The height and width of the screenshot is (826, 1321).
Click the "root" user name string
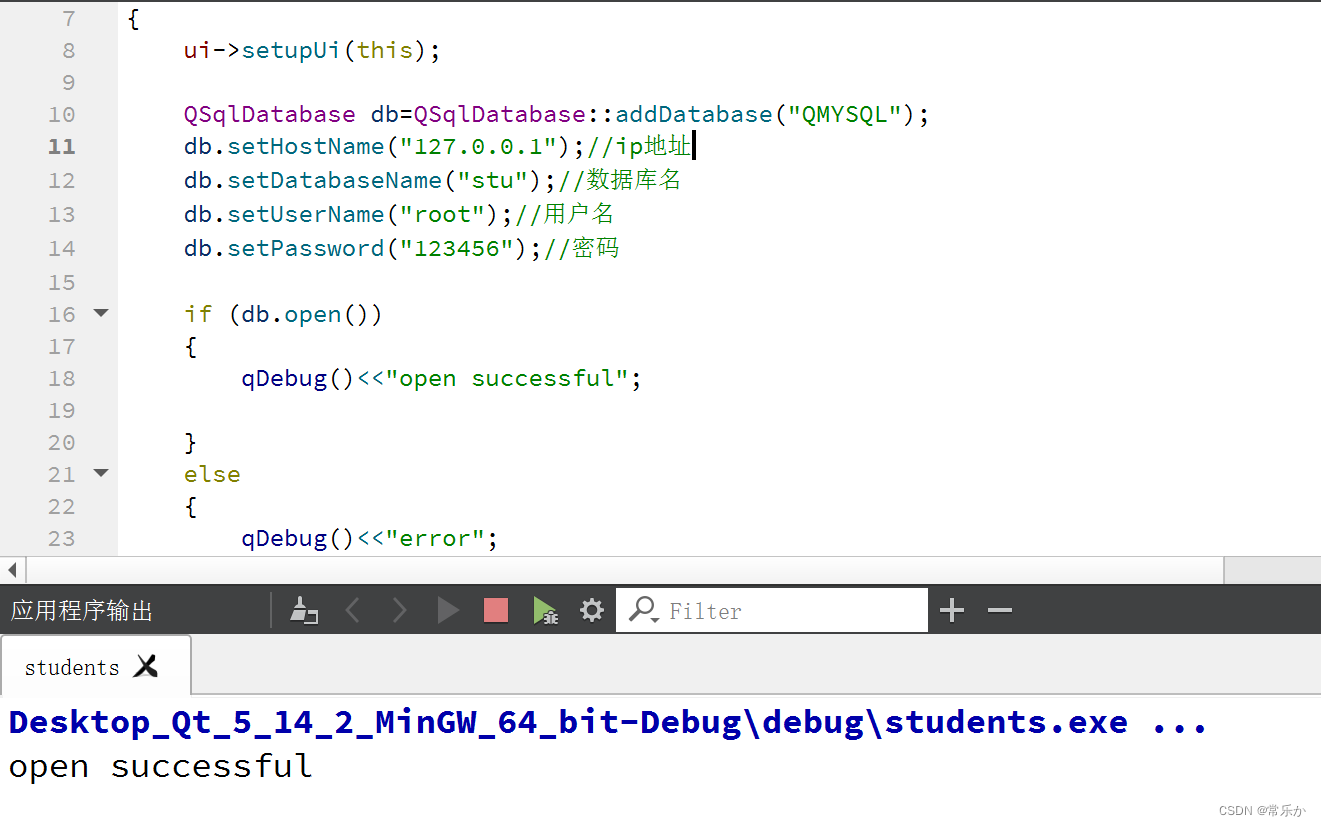443,214
